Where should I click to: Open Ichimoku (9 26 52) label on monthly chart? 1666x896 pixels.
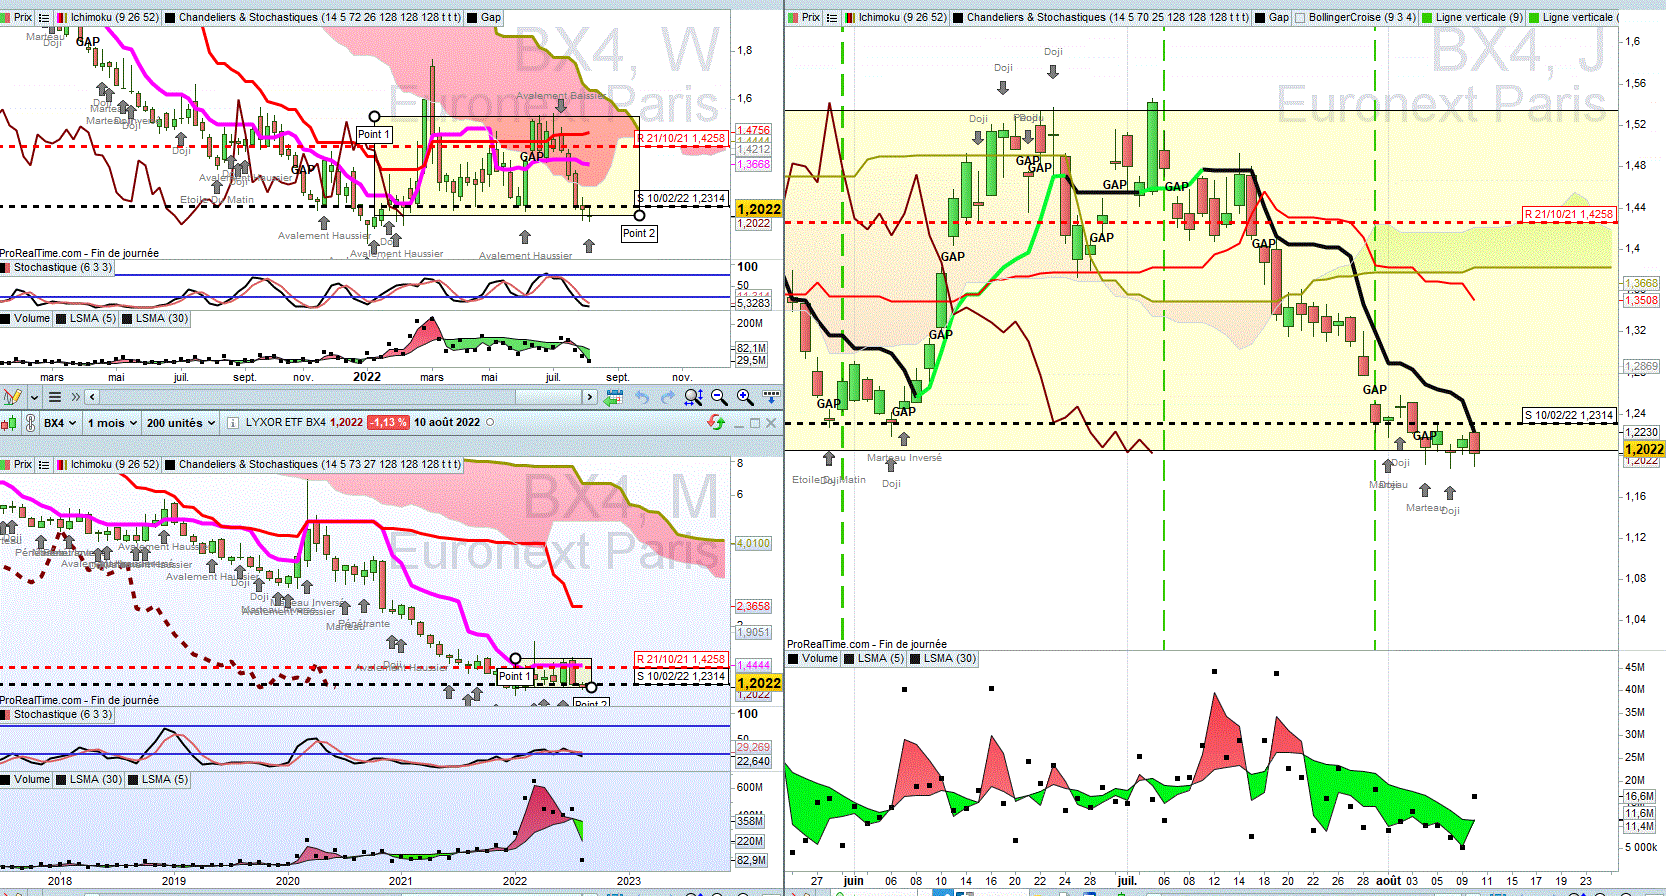click(114, 464)
